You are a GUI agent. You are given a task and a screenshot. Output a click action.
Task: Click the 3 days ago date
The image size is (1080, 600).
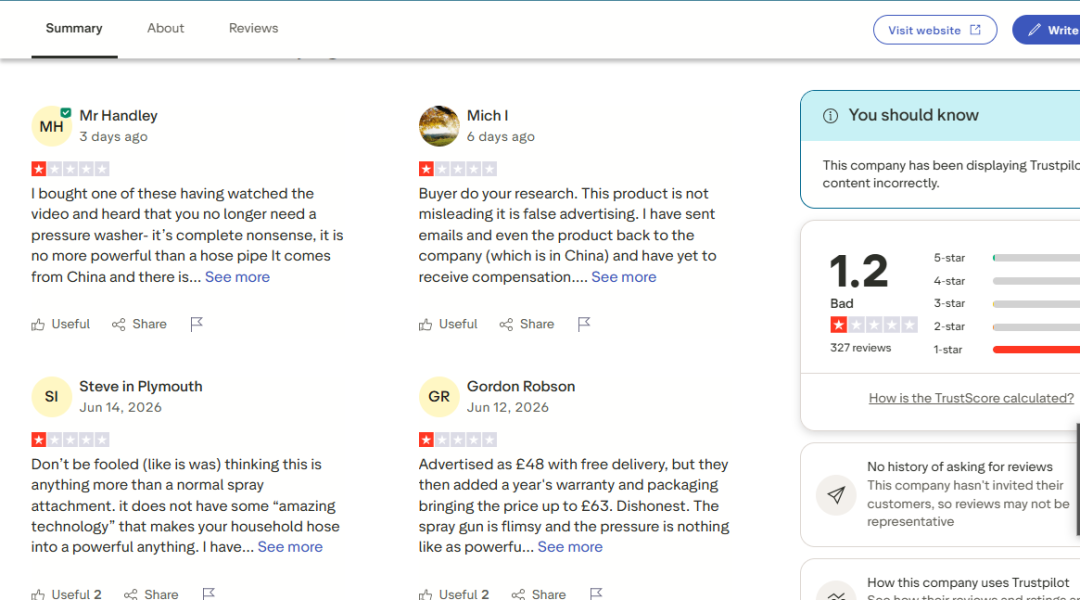(x=114, y=136)
